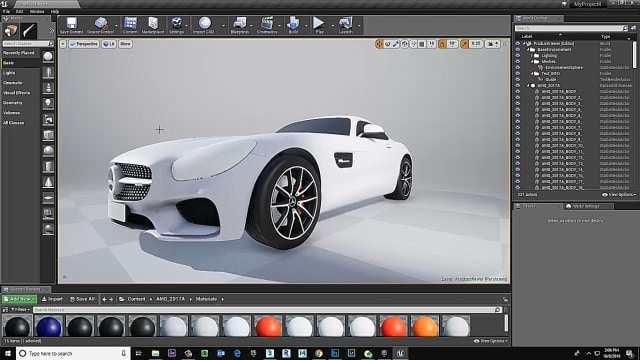Collapse the AMG_2017A tree node

(528, 86)
